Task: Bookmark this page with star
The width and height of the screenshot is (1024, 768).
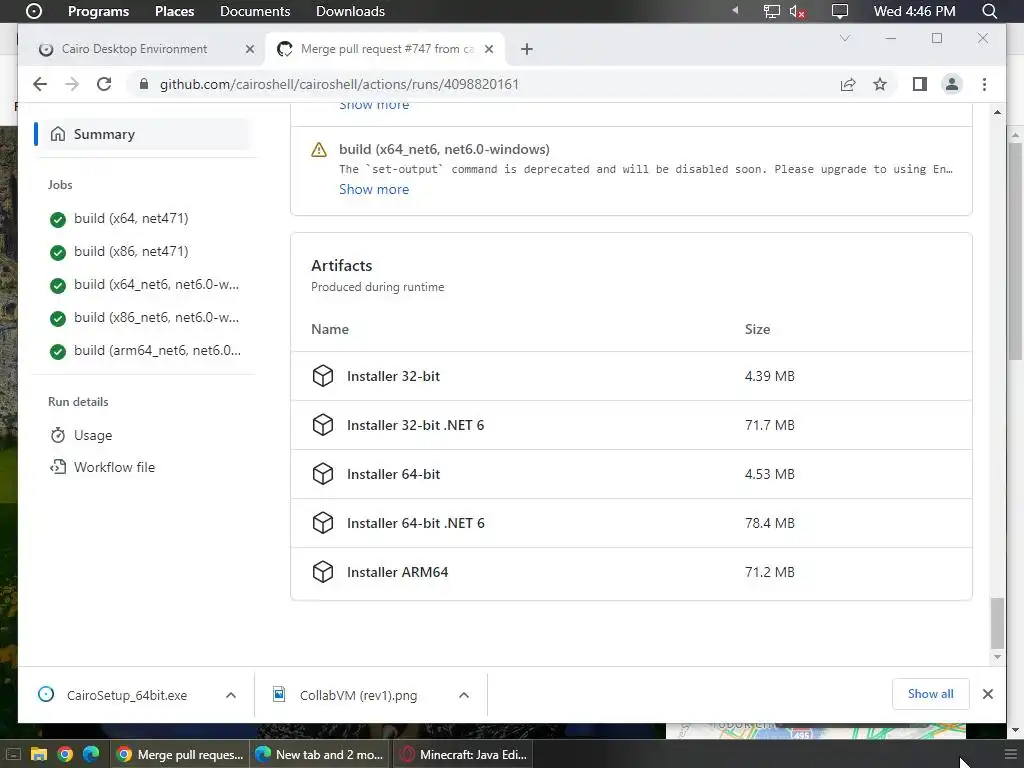Action: pyautogui.click(x=880, y=84)
